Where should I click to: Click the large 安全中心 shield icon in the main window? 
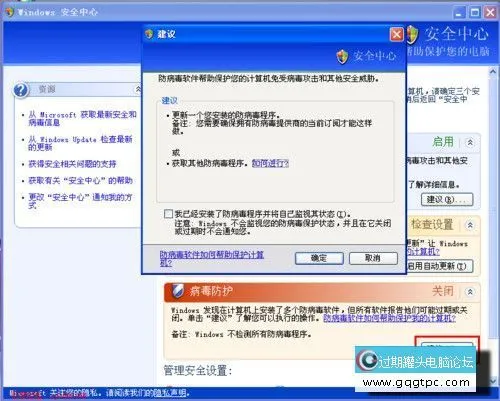(x=412, y=35)
